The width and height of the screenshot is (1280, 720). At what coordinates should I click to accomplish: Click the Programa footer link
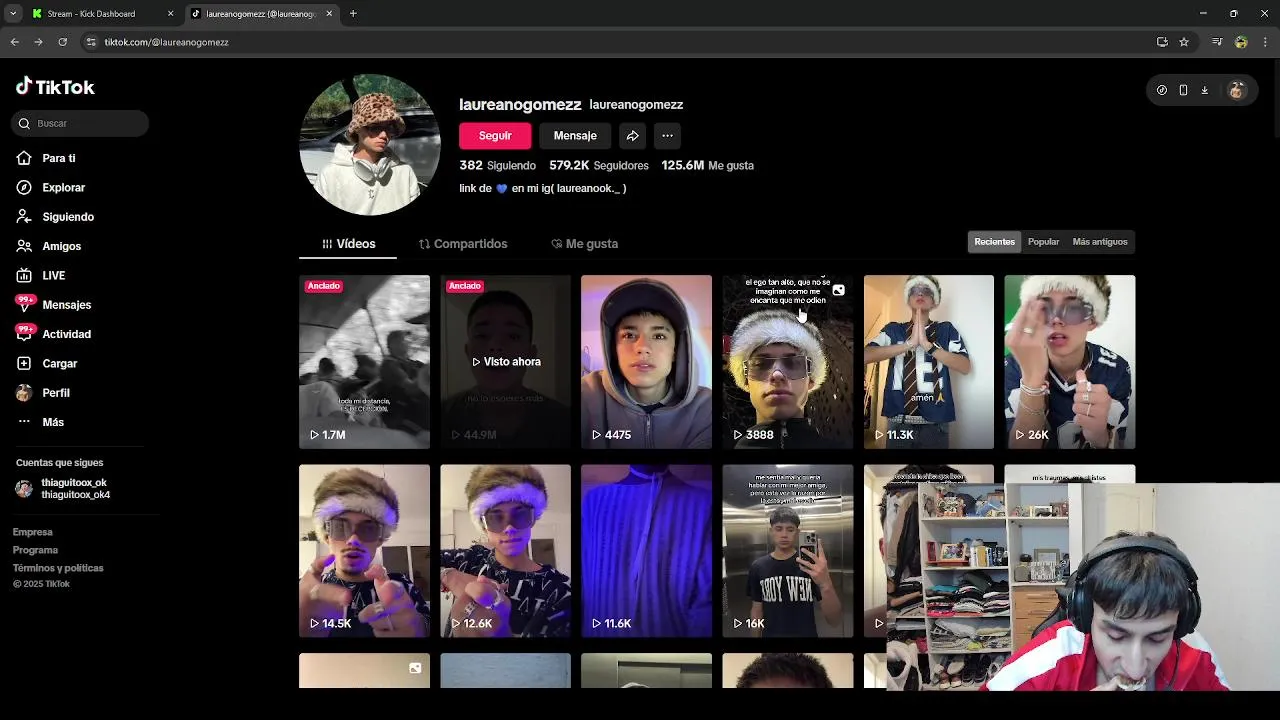click(x=35, y=550)
